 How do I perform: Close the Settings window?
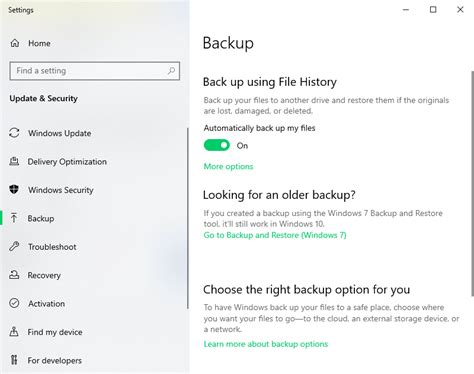460,10
